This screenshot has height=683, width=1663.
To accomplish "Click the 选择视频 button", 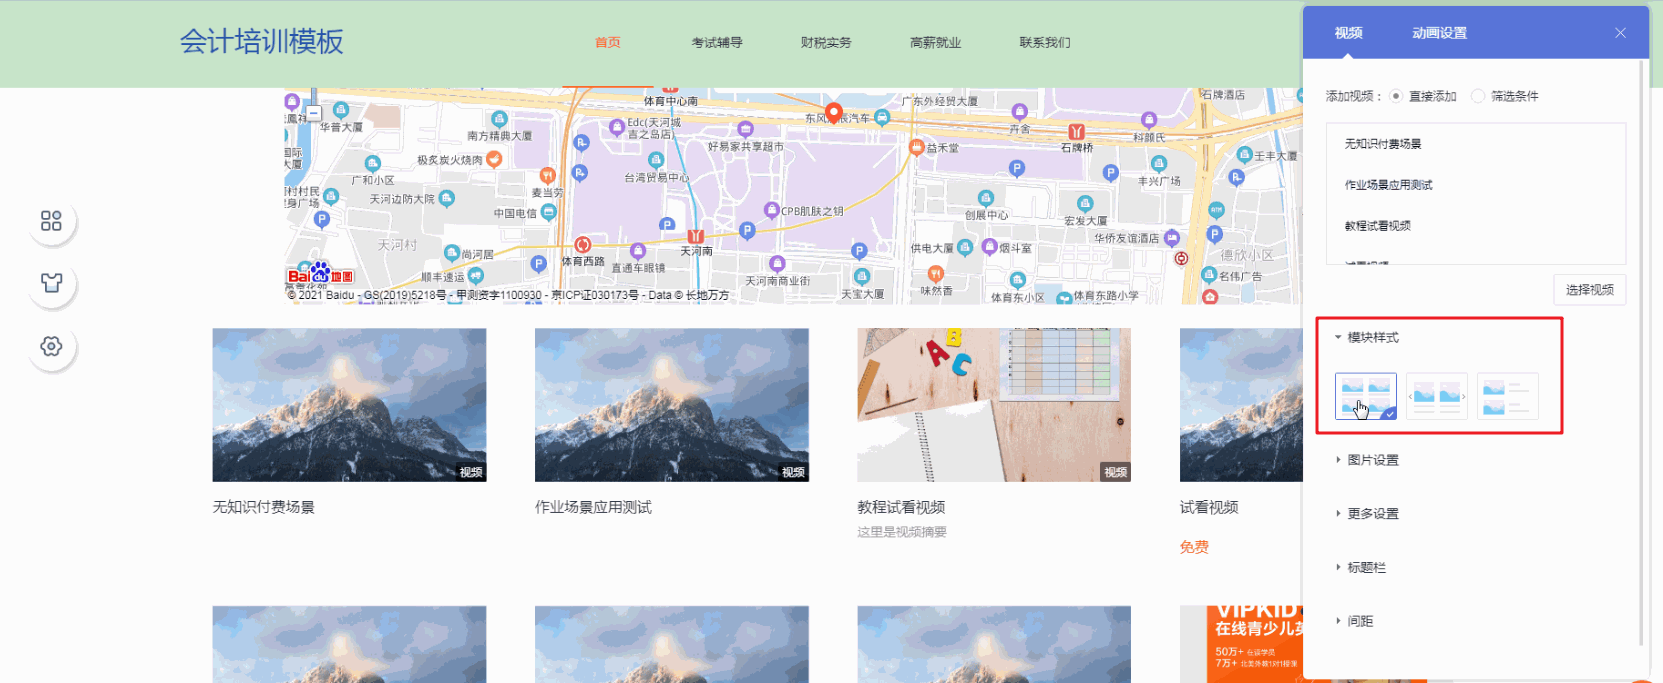I will pyautogui.click(x=1589, y=290).
